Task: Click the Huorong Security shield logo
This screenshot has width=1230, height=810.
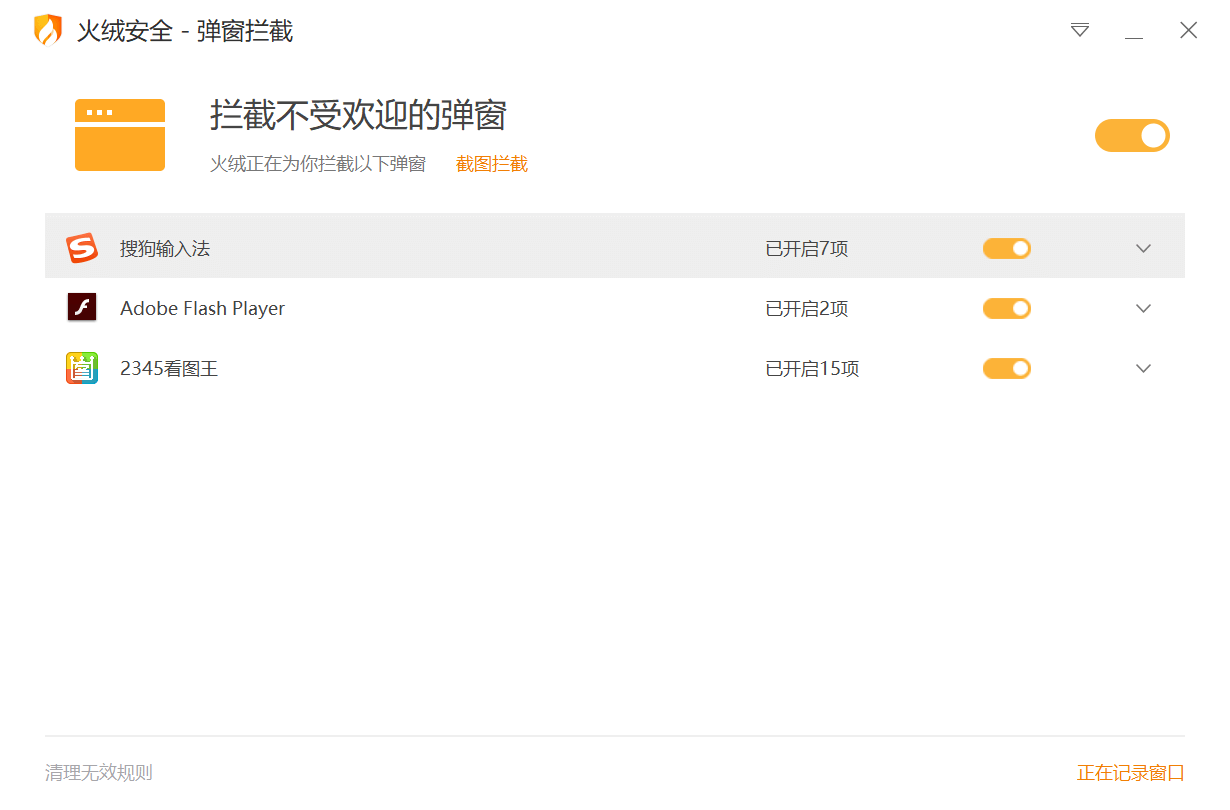Action: click(47, 30)
